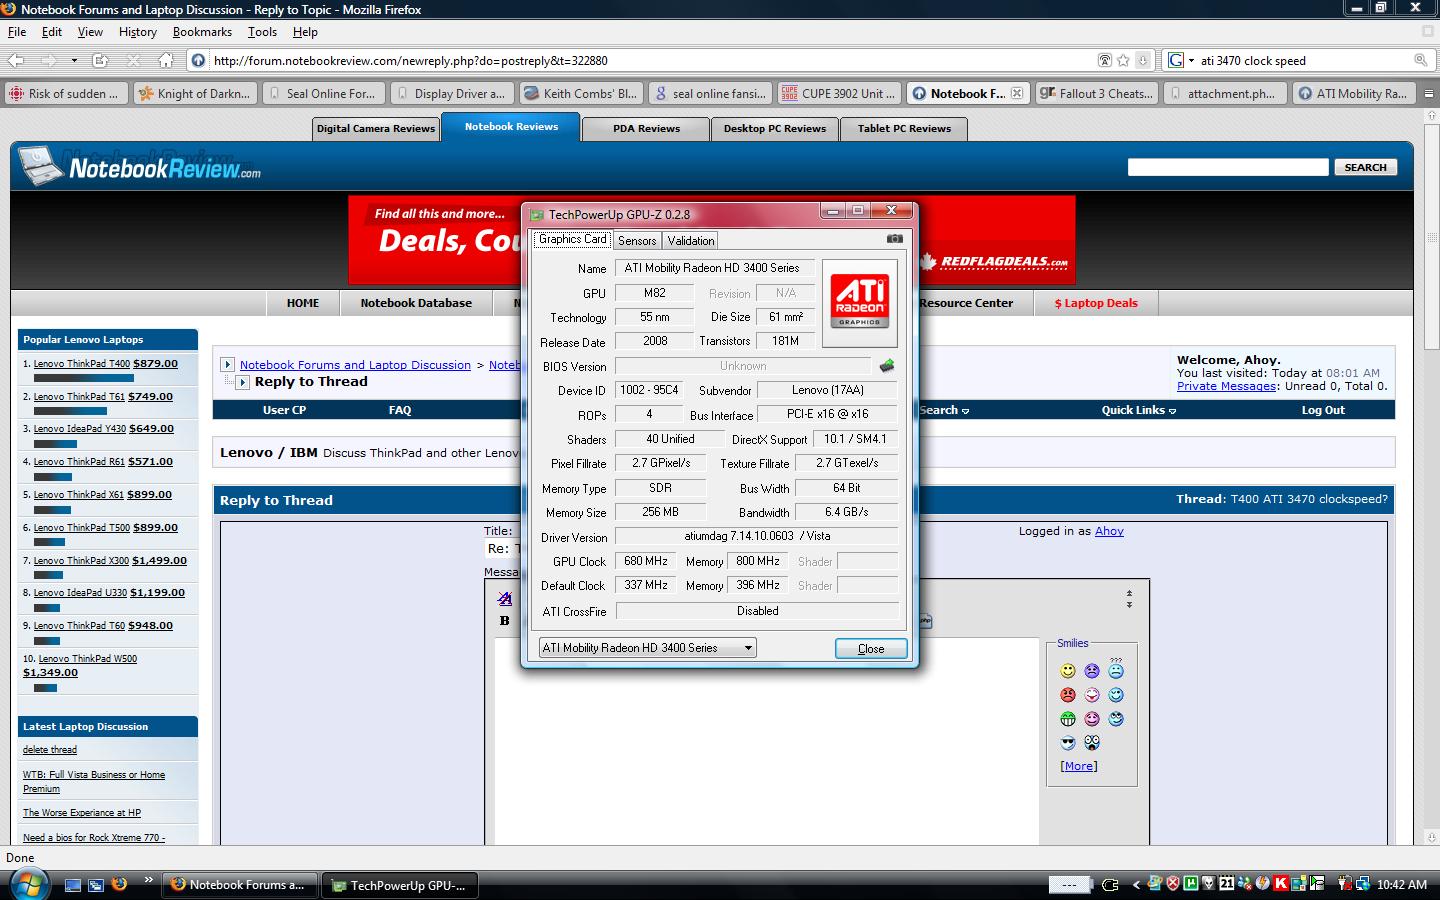The image size is (1440, 900).
Task: Click the show desktop quick launch icon
Action: 72,885
